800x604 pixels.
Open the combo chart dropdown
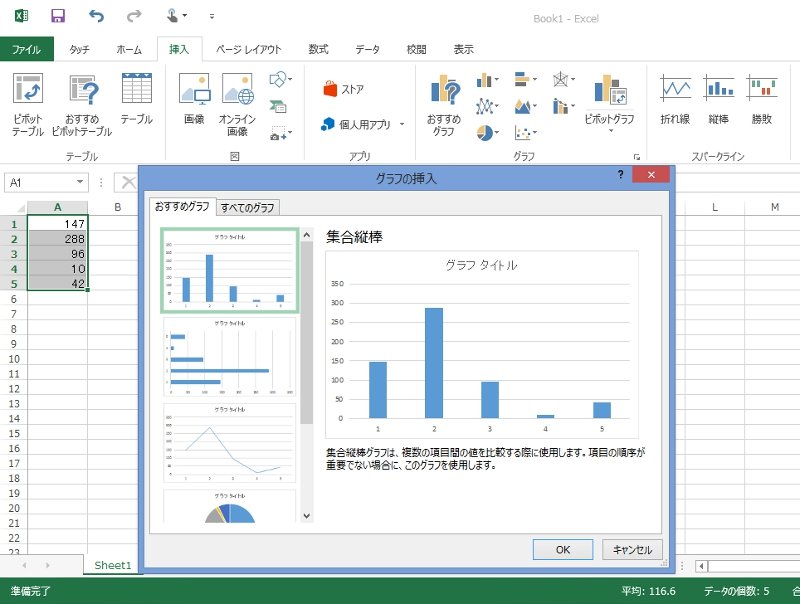tap(564, 106)
